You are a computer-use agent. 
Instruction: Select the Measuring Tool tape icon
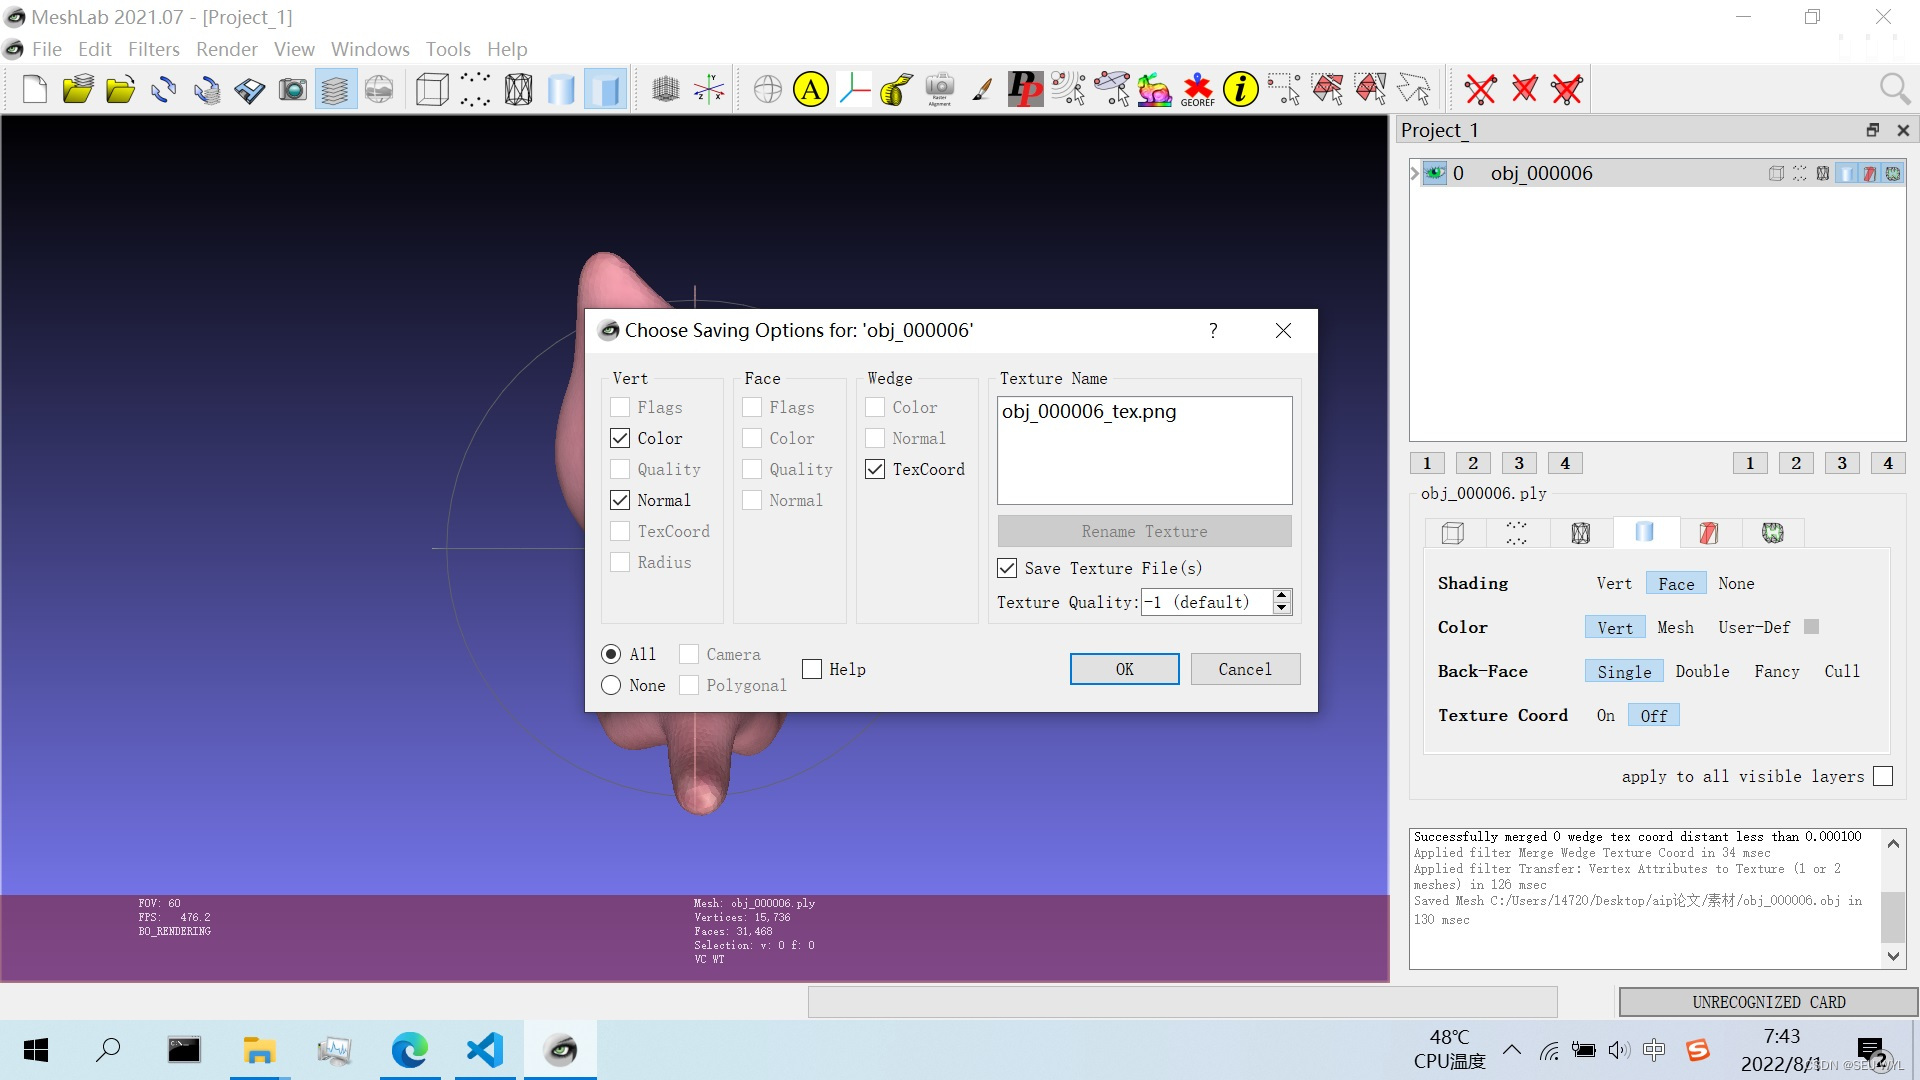tap(897, 90)
